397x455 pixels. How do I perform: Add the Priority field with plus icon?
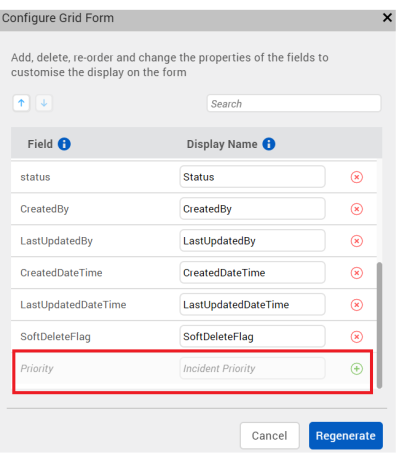(356, 369)
